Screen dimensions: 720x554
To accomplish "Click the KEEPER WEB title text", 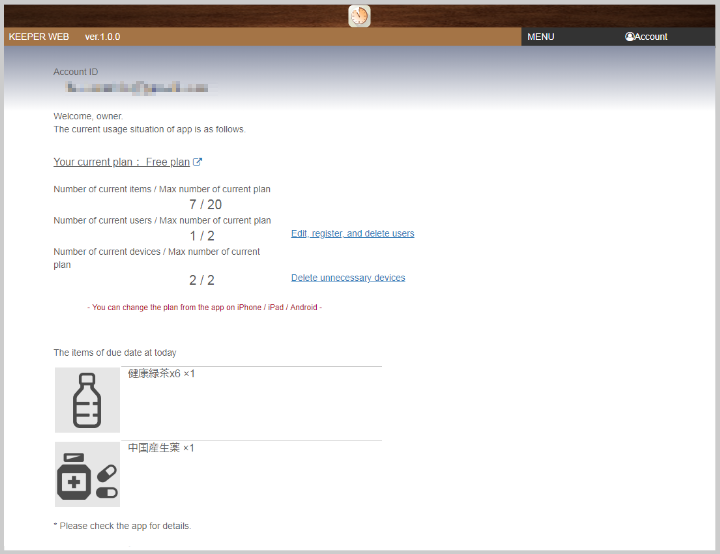I will point(39,37).
